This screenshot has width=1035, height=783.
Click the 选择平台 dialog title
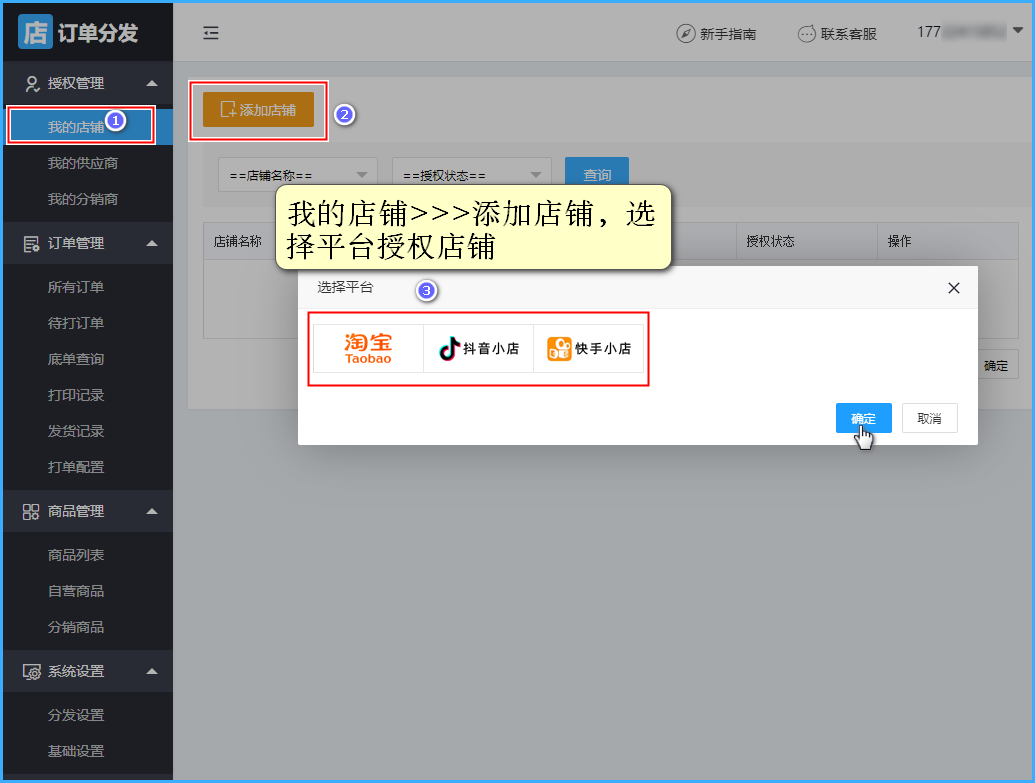(345, 287)
